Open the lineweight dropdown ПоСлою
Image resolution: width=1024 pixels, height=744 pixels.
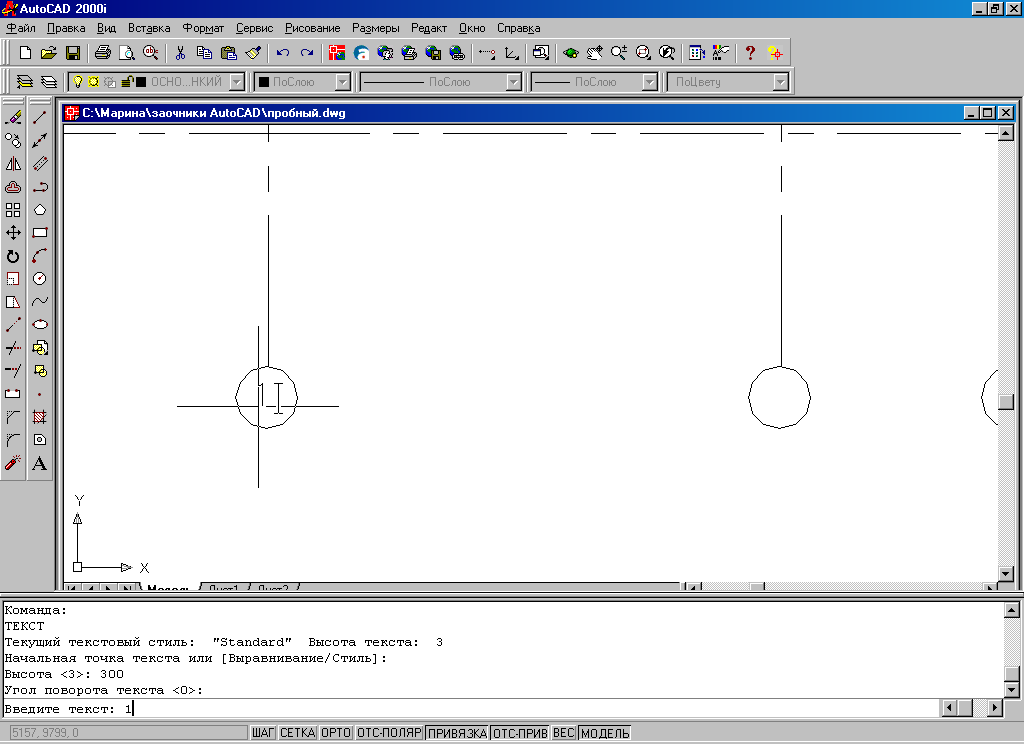point(649,82)
